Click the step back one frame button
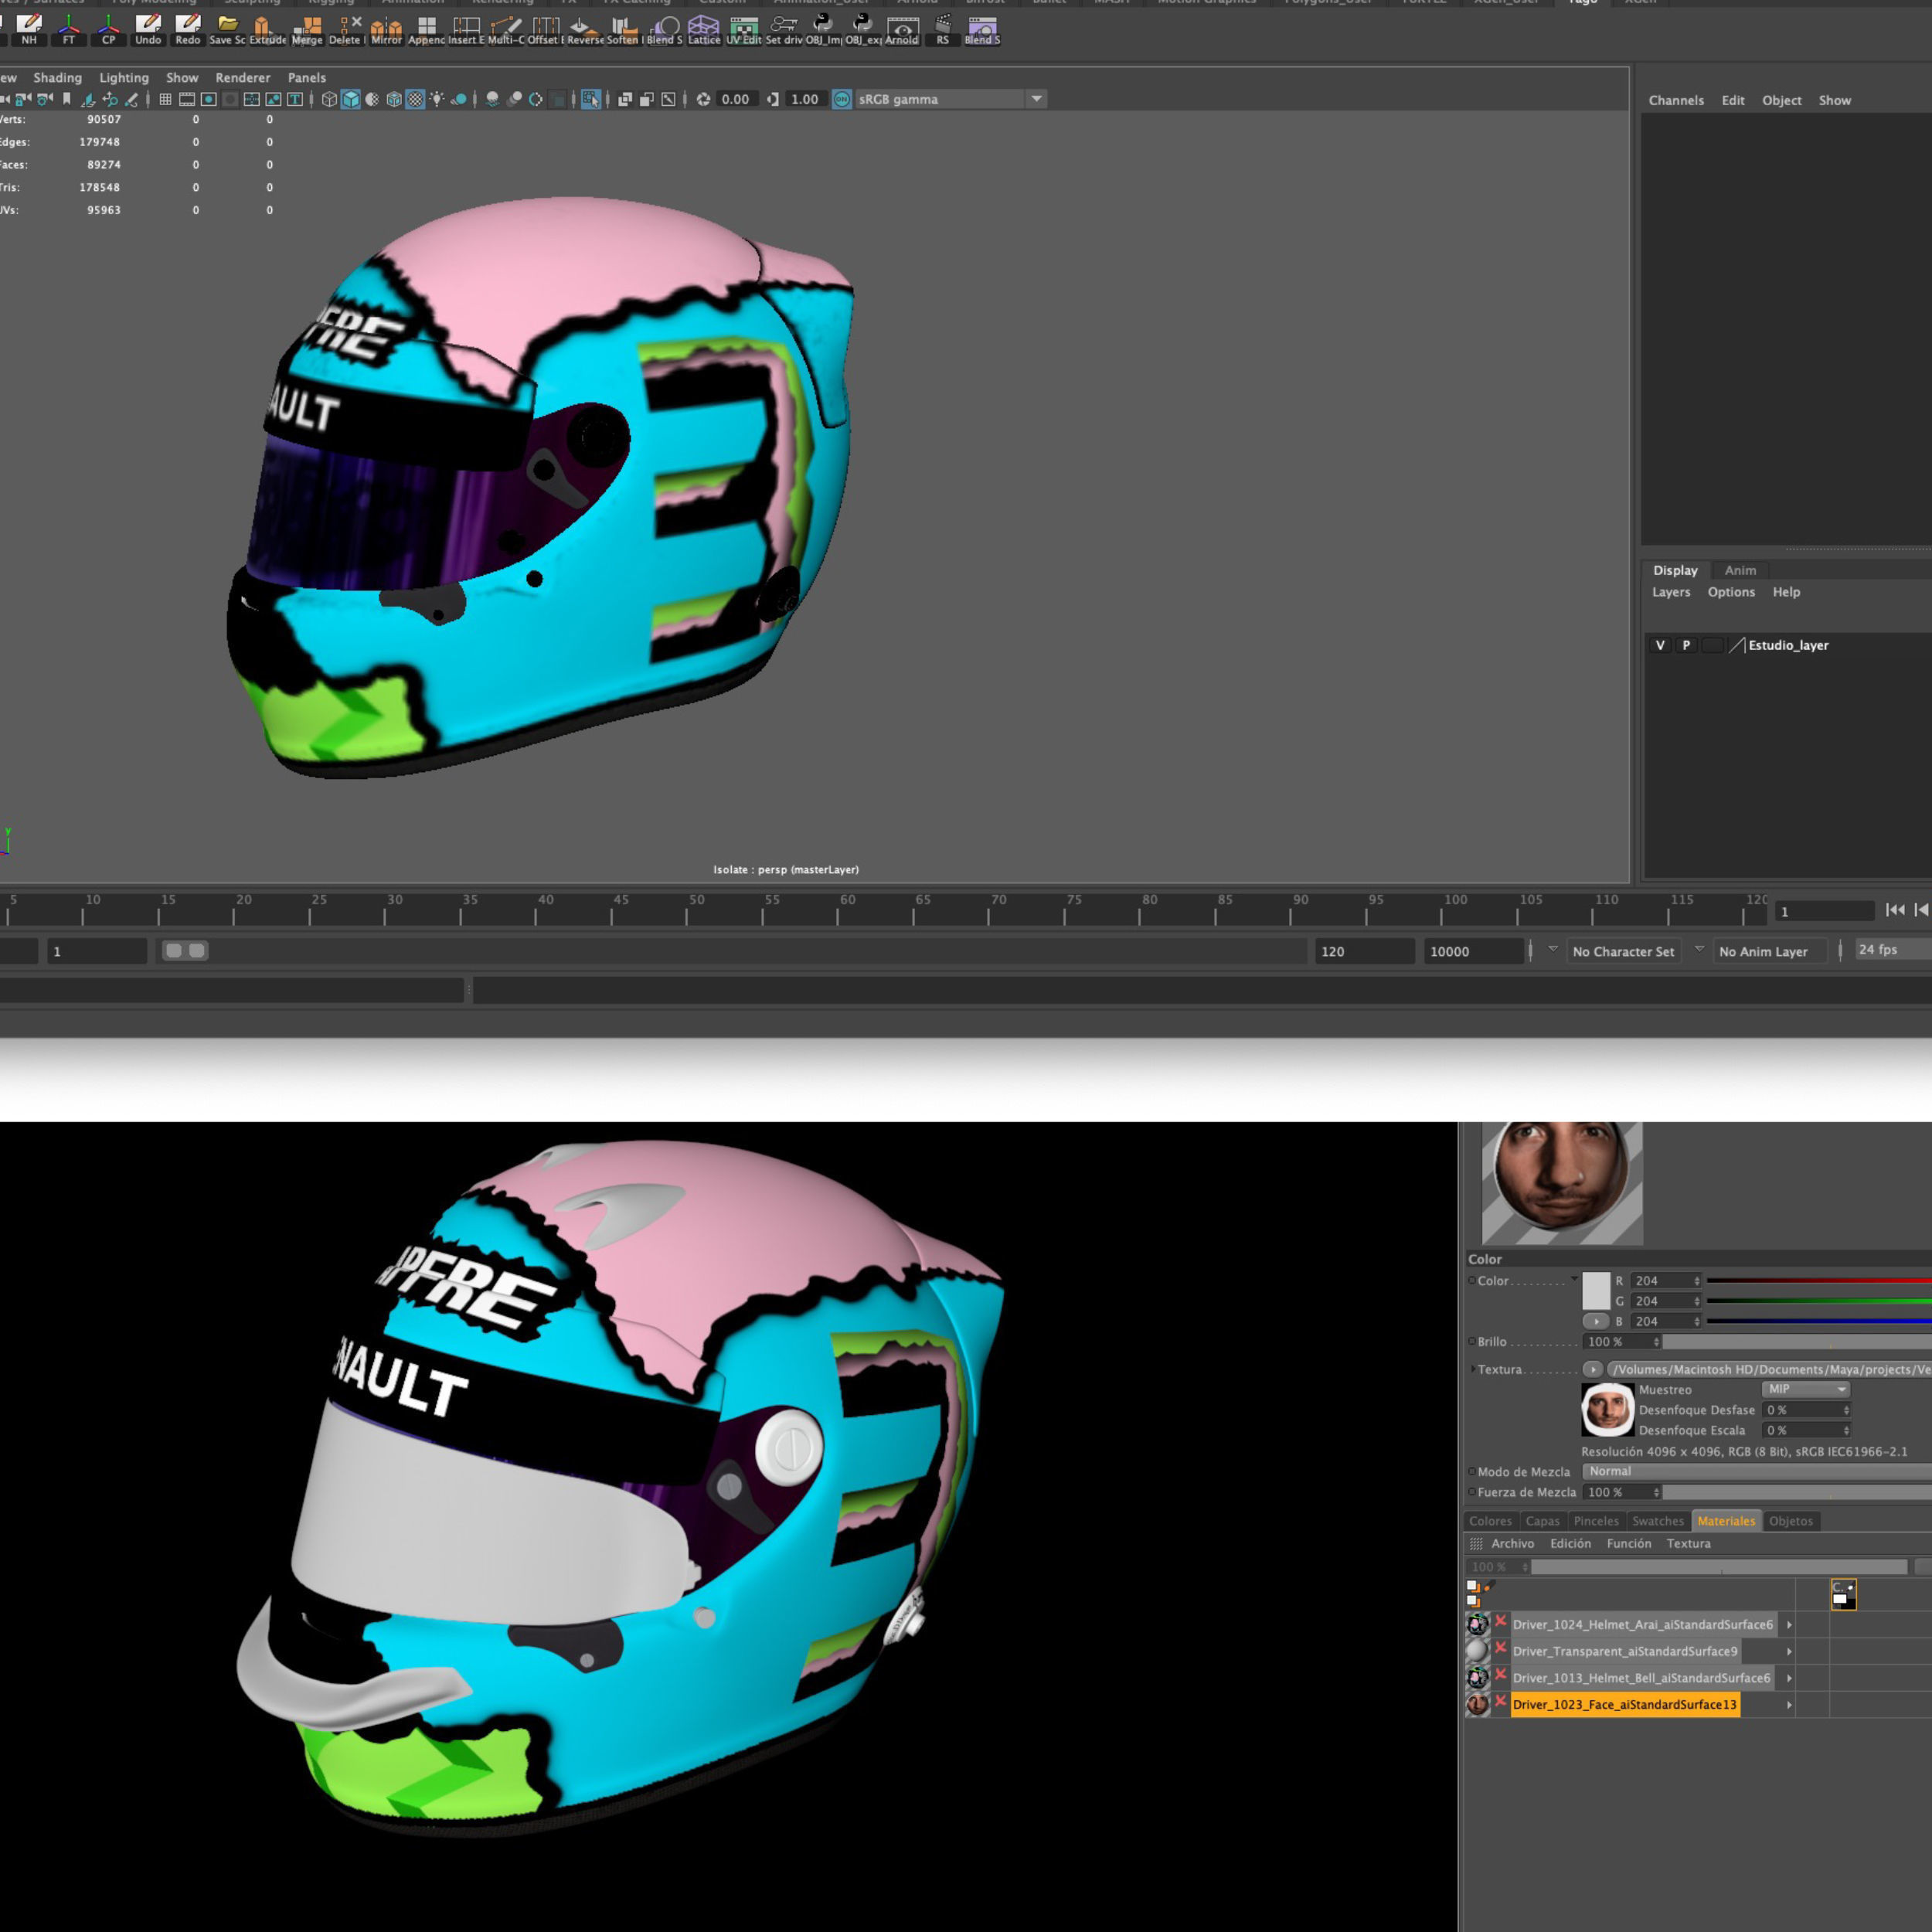The image size is (1932, 1932). tap(1921, 909)
